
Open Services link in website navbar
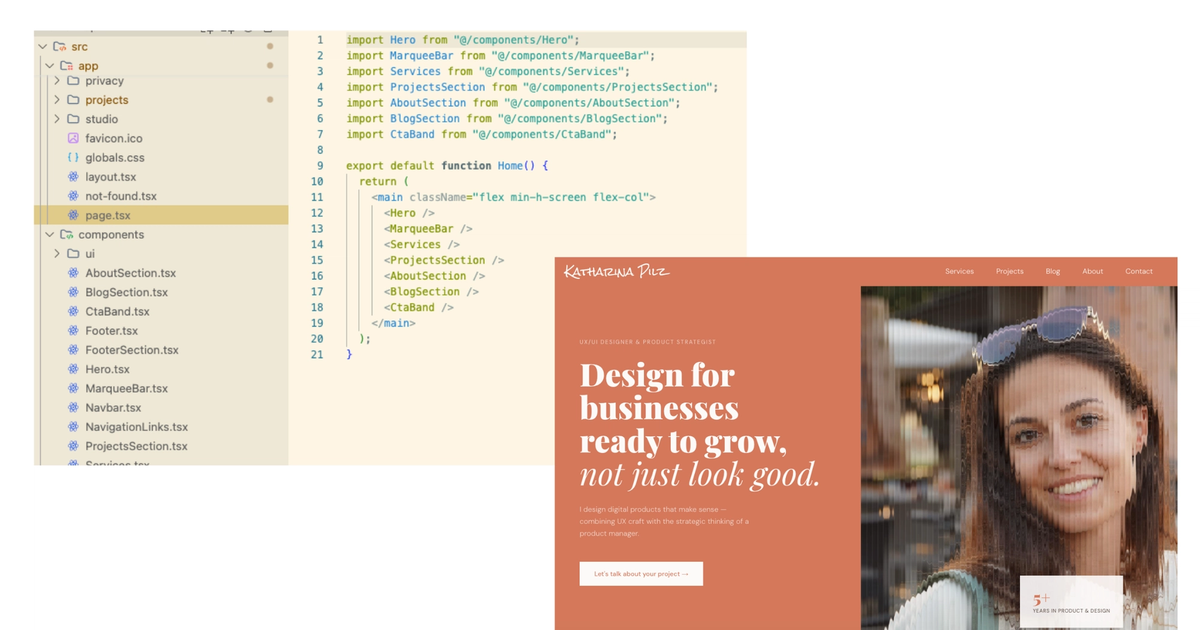[959, 271]
